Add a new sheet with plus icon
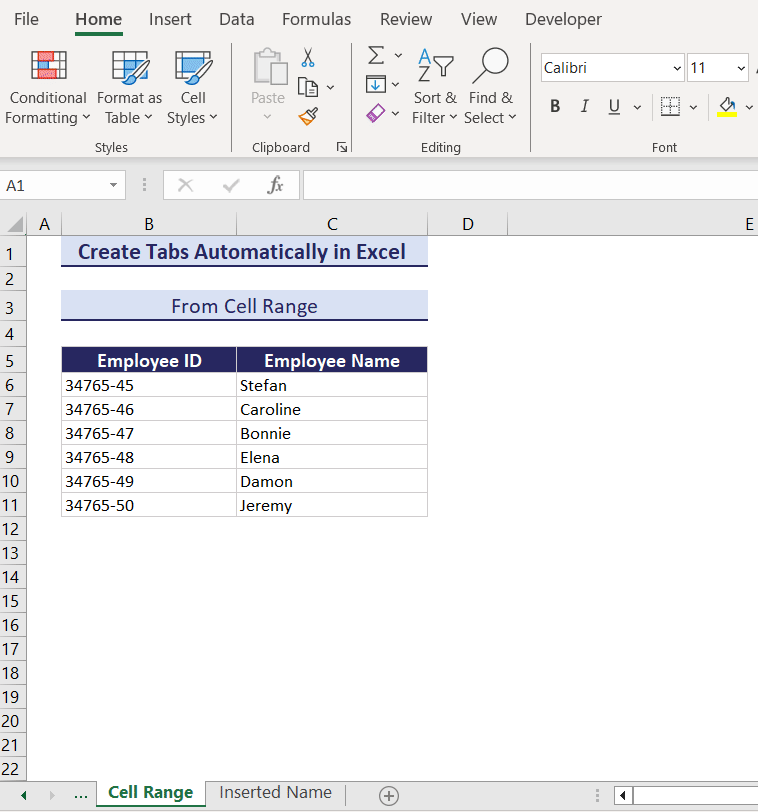The image size is (758, 812). coord(389,795)
